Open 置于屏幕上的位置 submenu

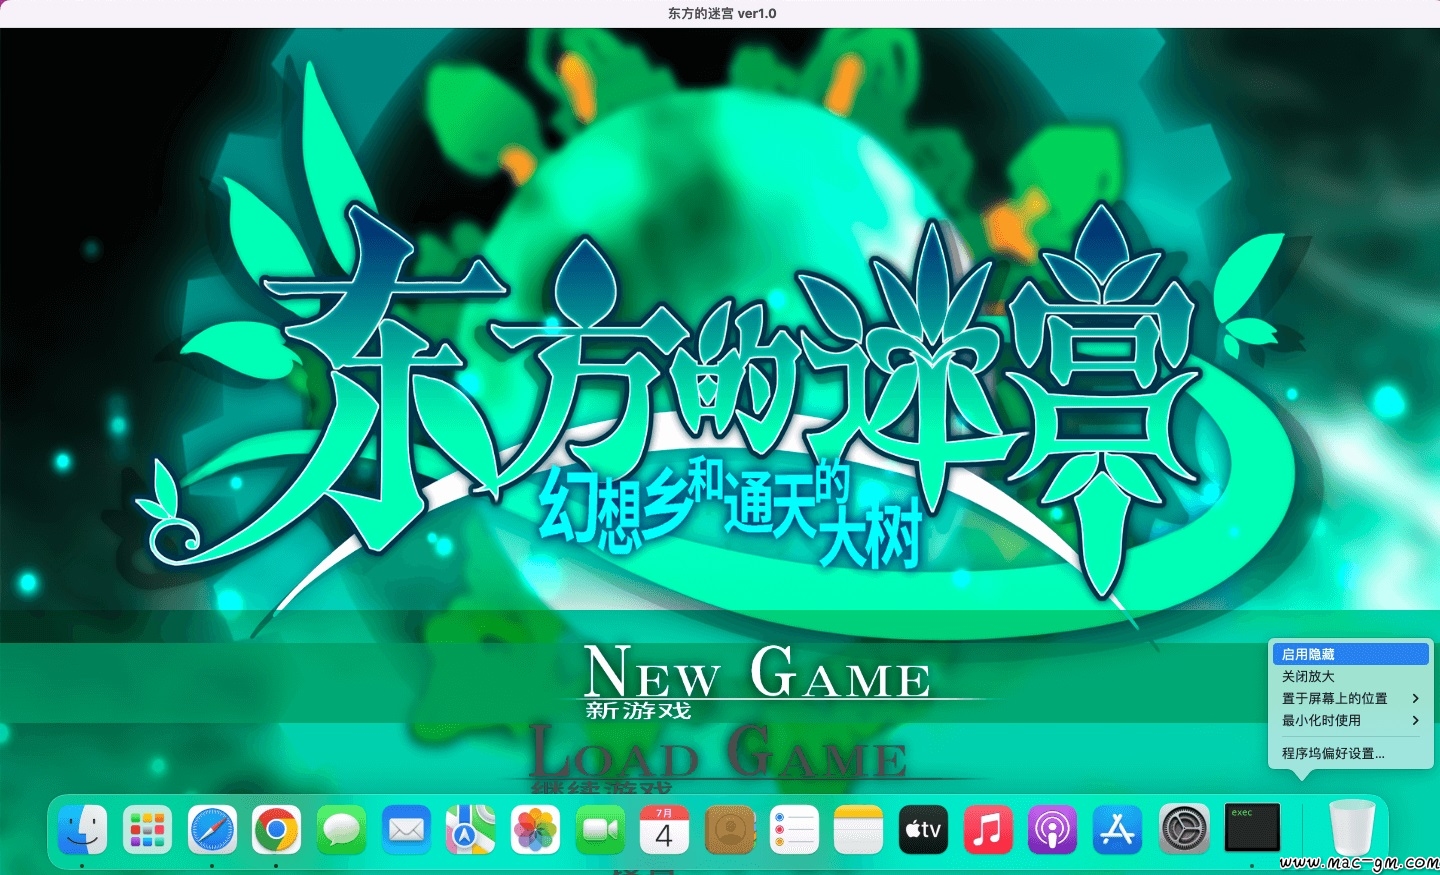[x=1350, y=698]
